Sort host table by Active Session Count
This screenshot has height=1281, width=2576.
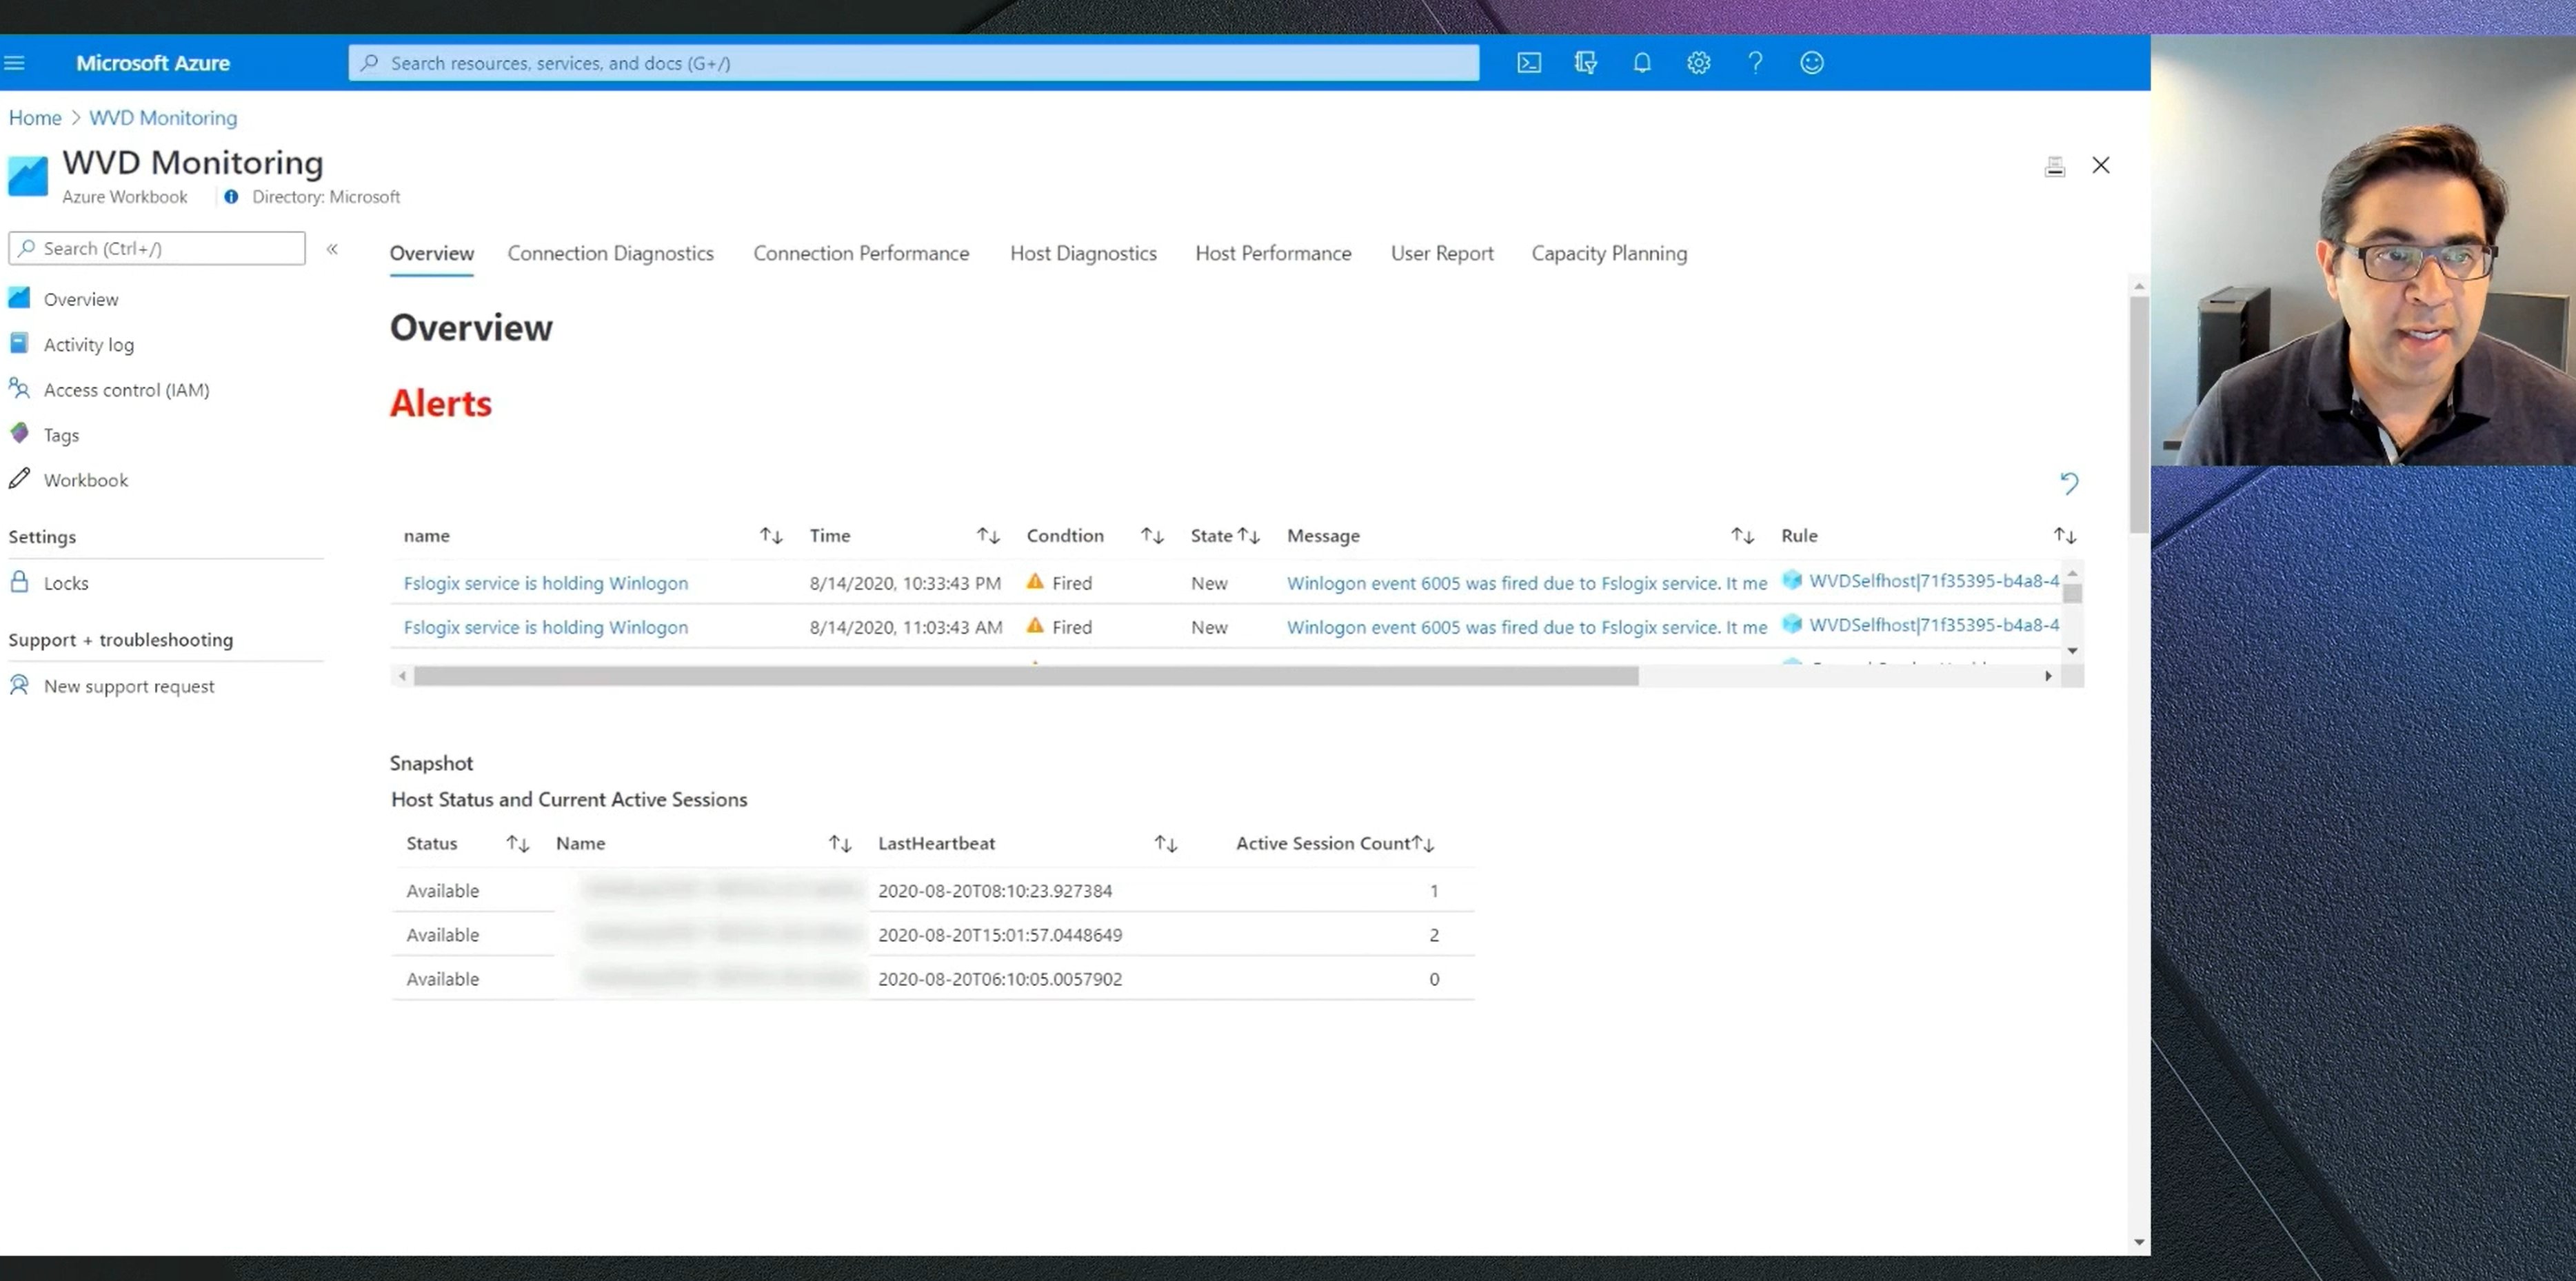tap(1423, 844)
